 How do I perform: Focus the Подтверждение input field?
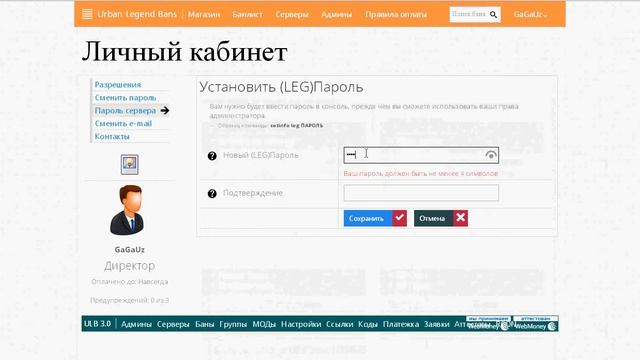(421, 193)
